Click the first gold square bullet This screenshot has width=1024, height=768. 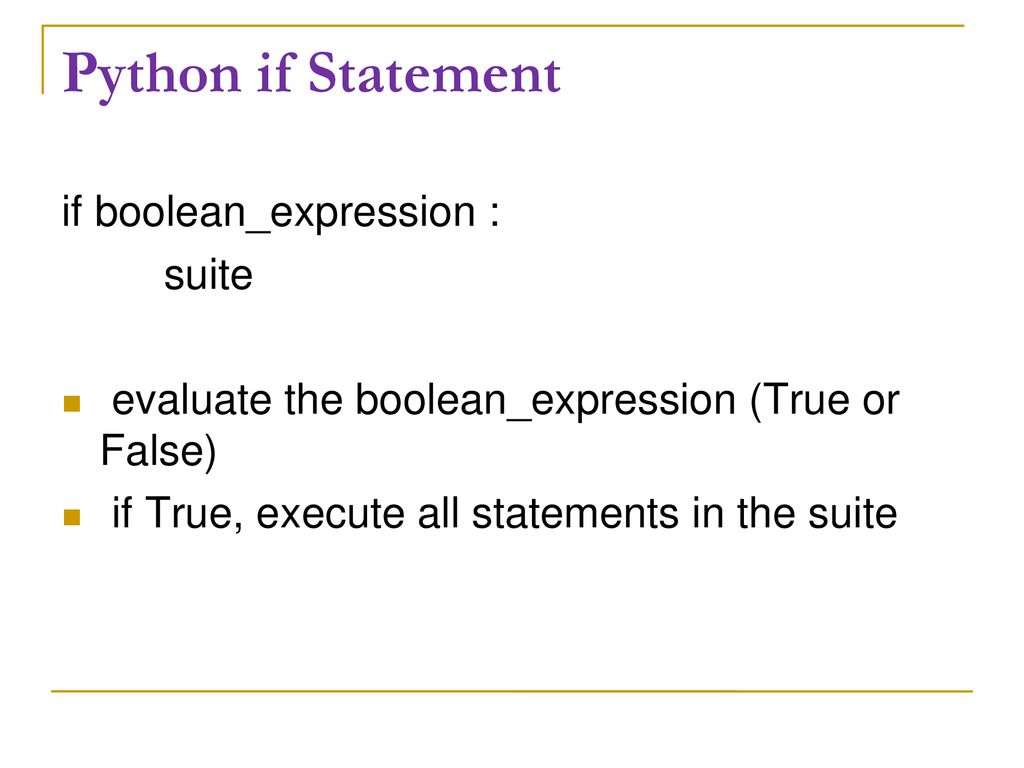click(x=72, y=404)
